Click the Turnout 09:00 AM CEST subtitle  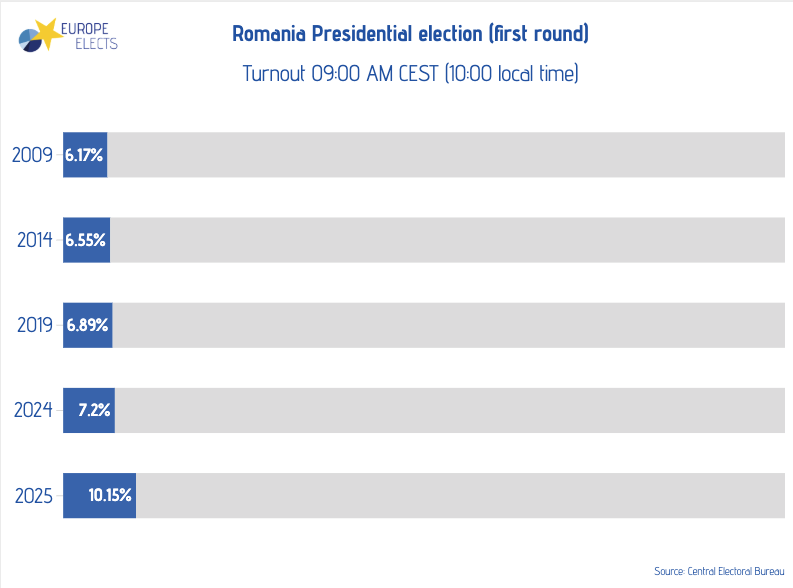(410, 74)
